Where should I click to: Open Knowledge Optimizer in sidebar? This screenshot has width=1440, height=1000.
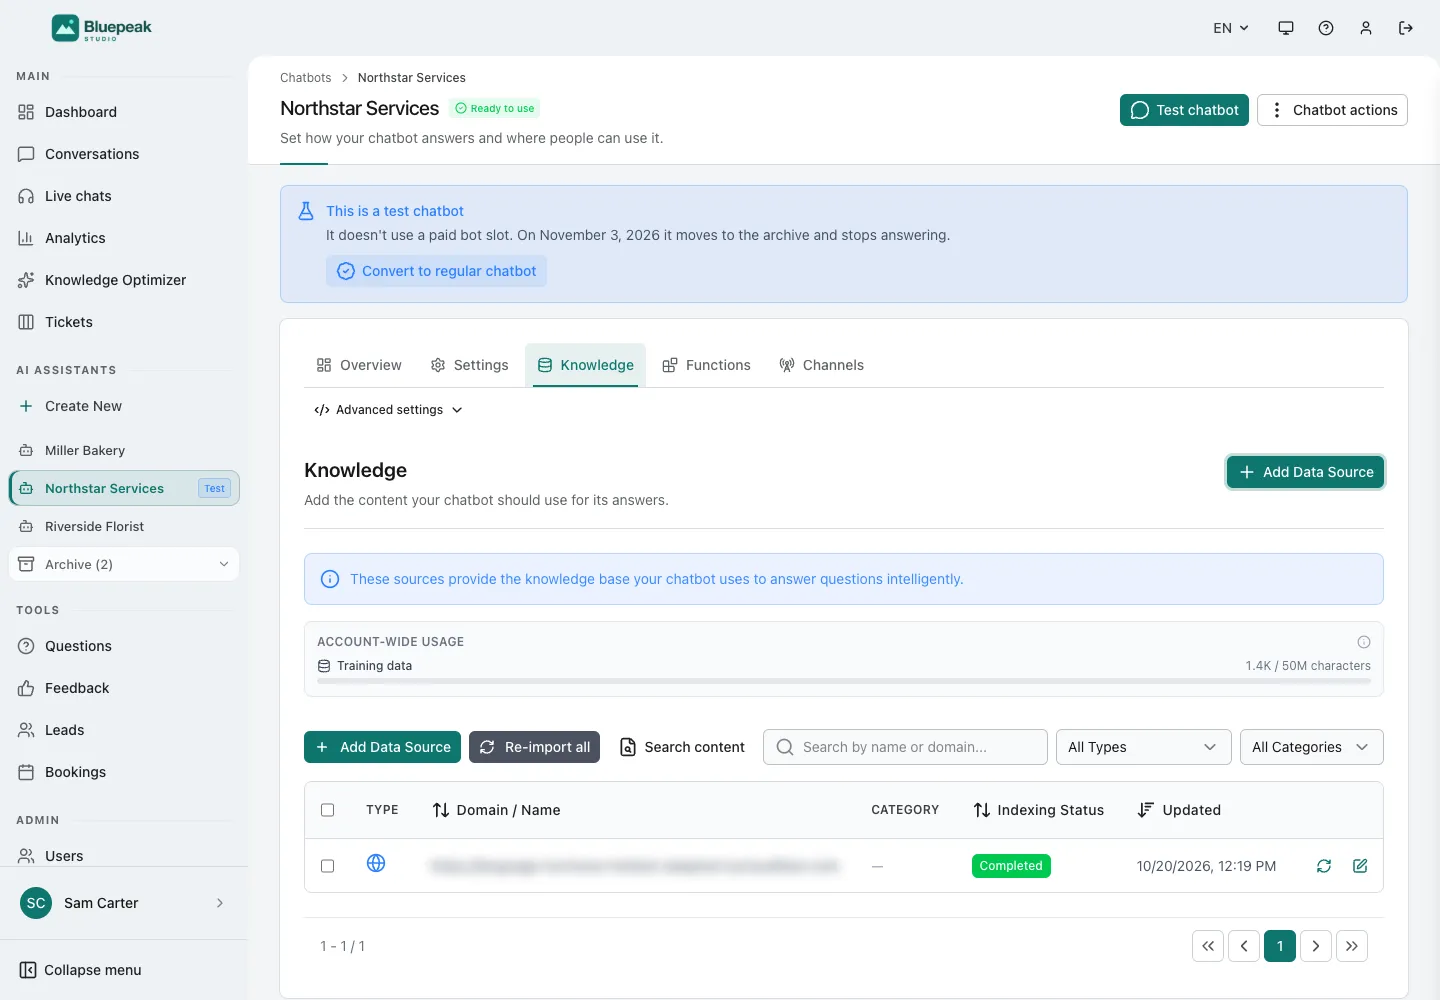click(x=124, y=280)
